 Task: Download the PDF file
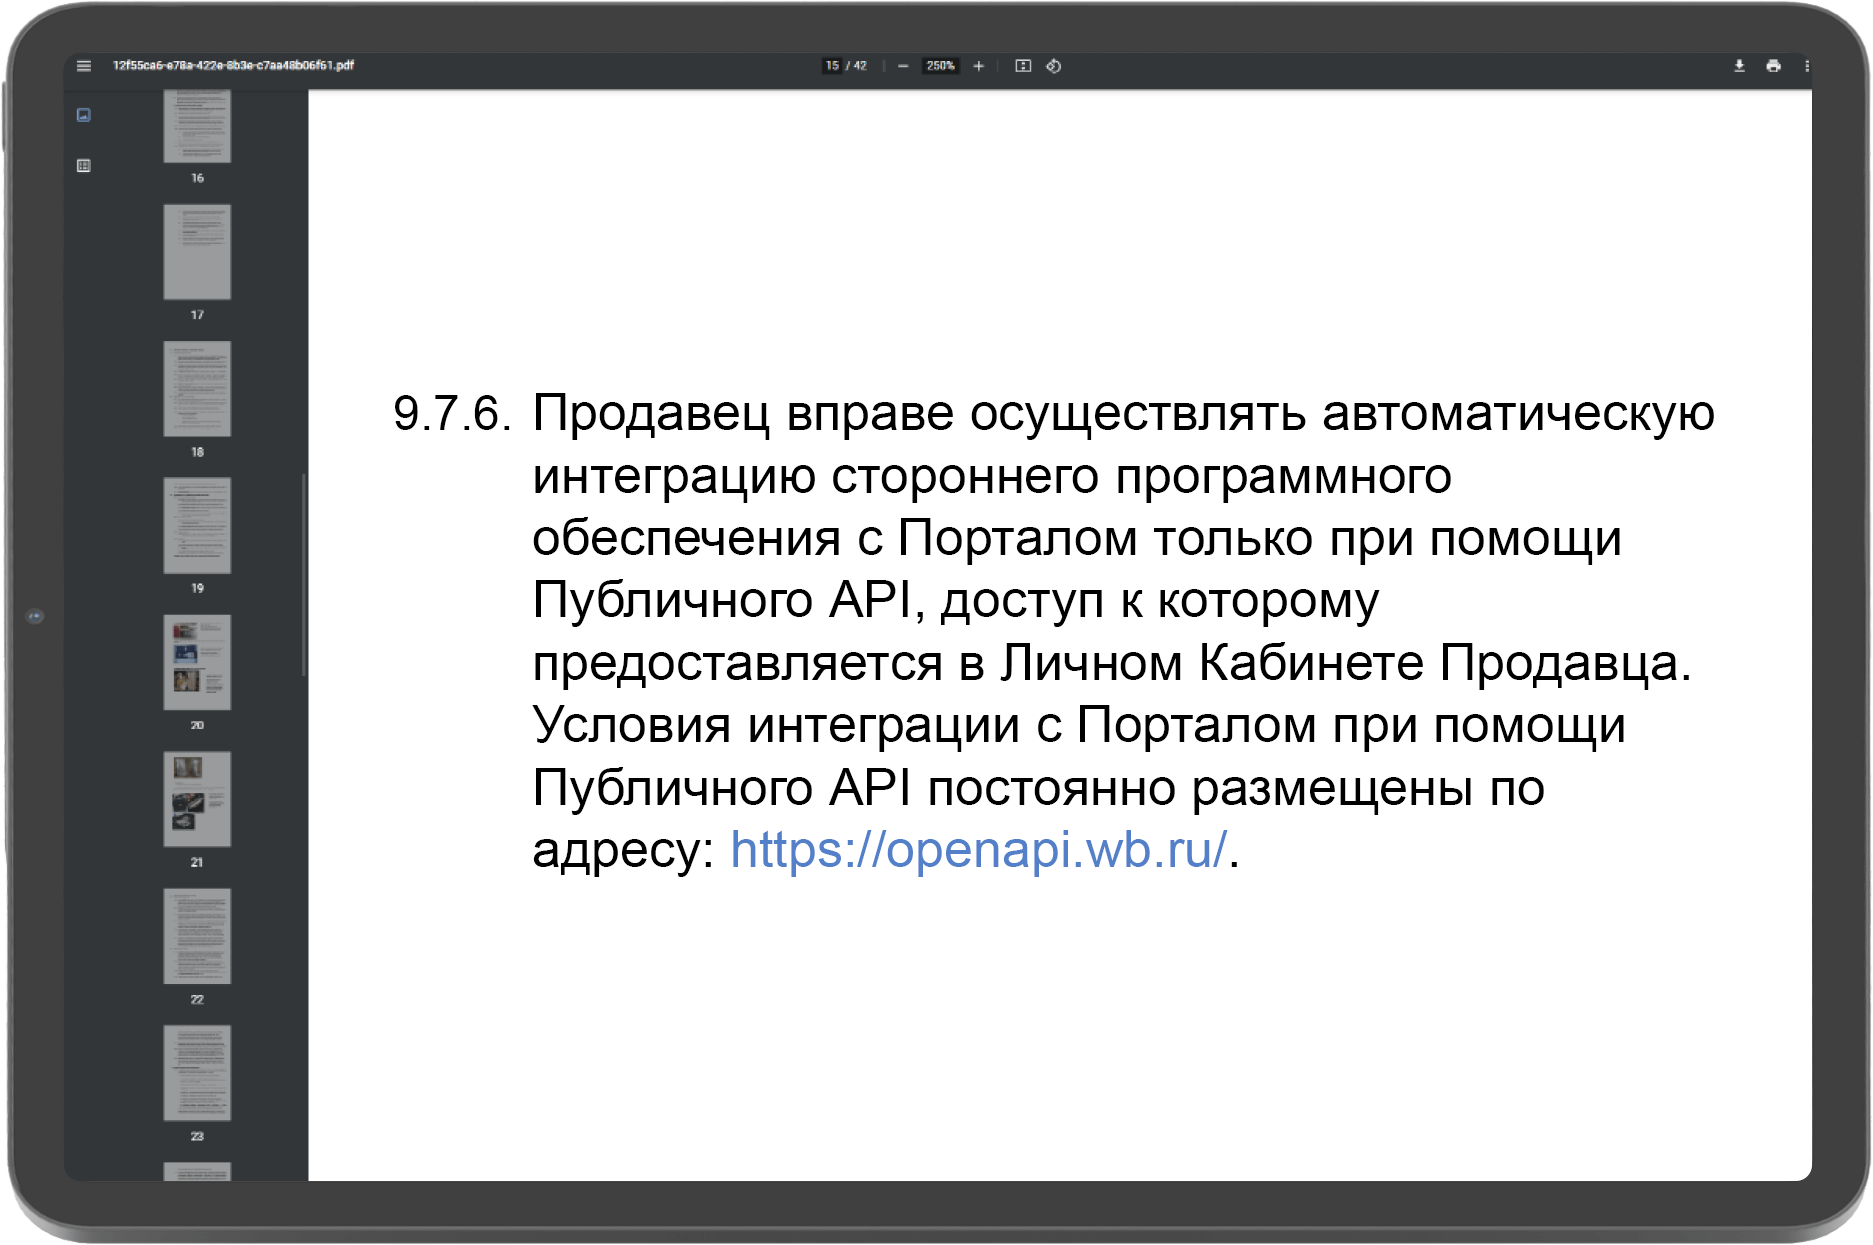point(1739,66)
